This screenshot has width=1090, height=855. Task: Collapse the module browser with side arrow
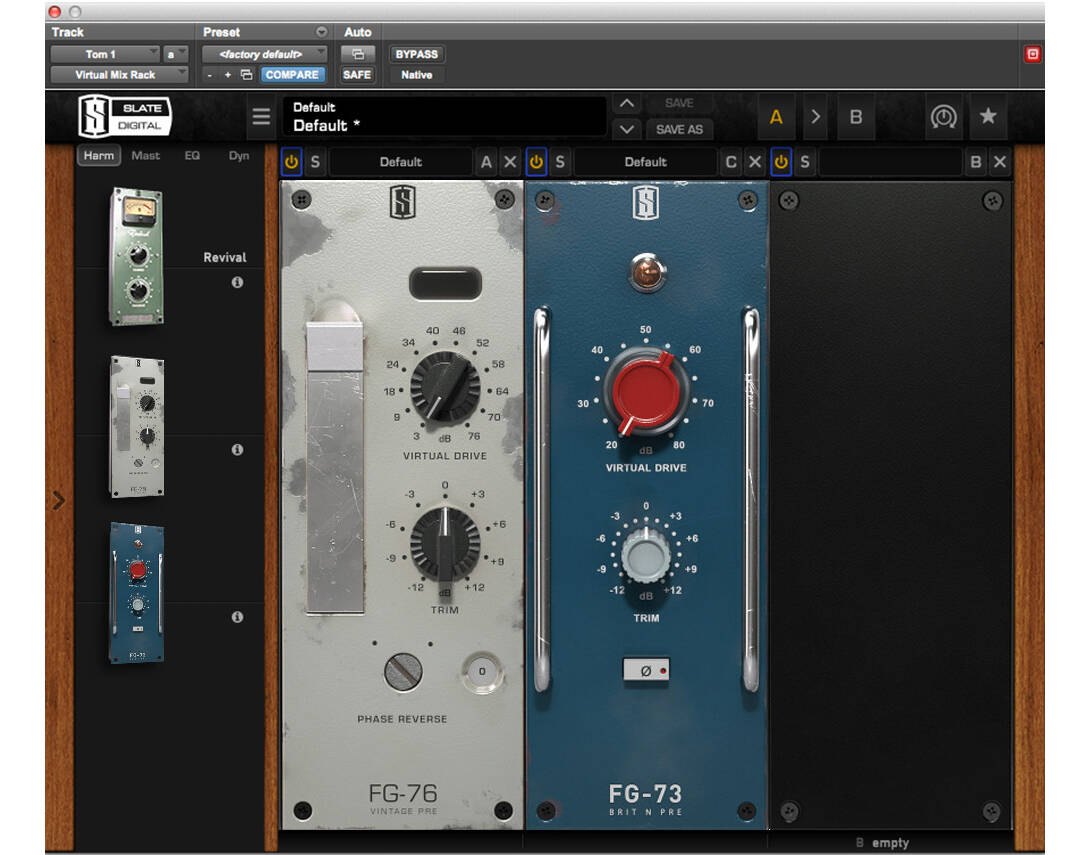click(59, 500)
